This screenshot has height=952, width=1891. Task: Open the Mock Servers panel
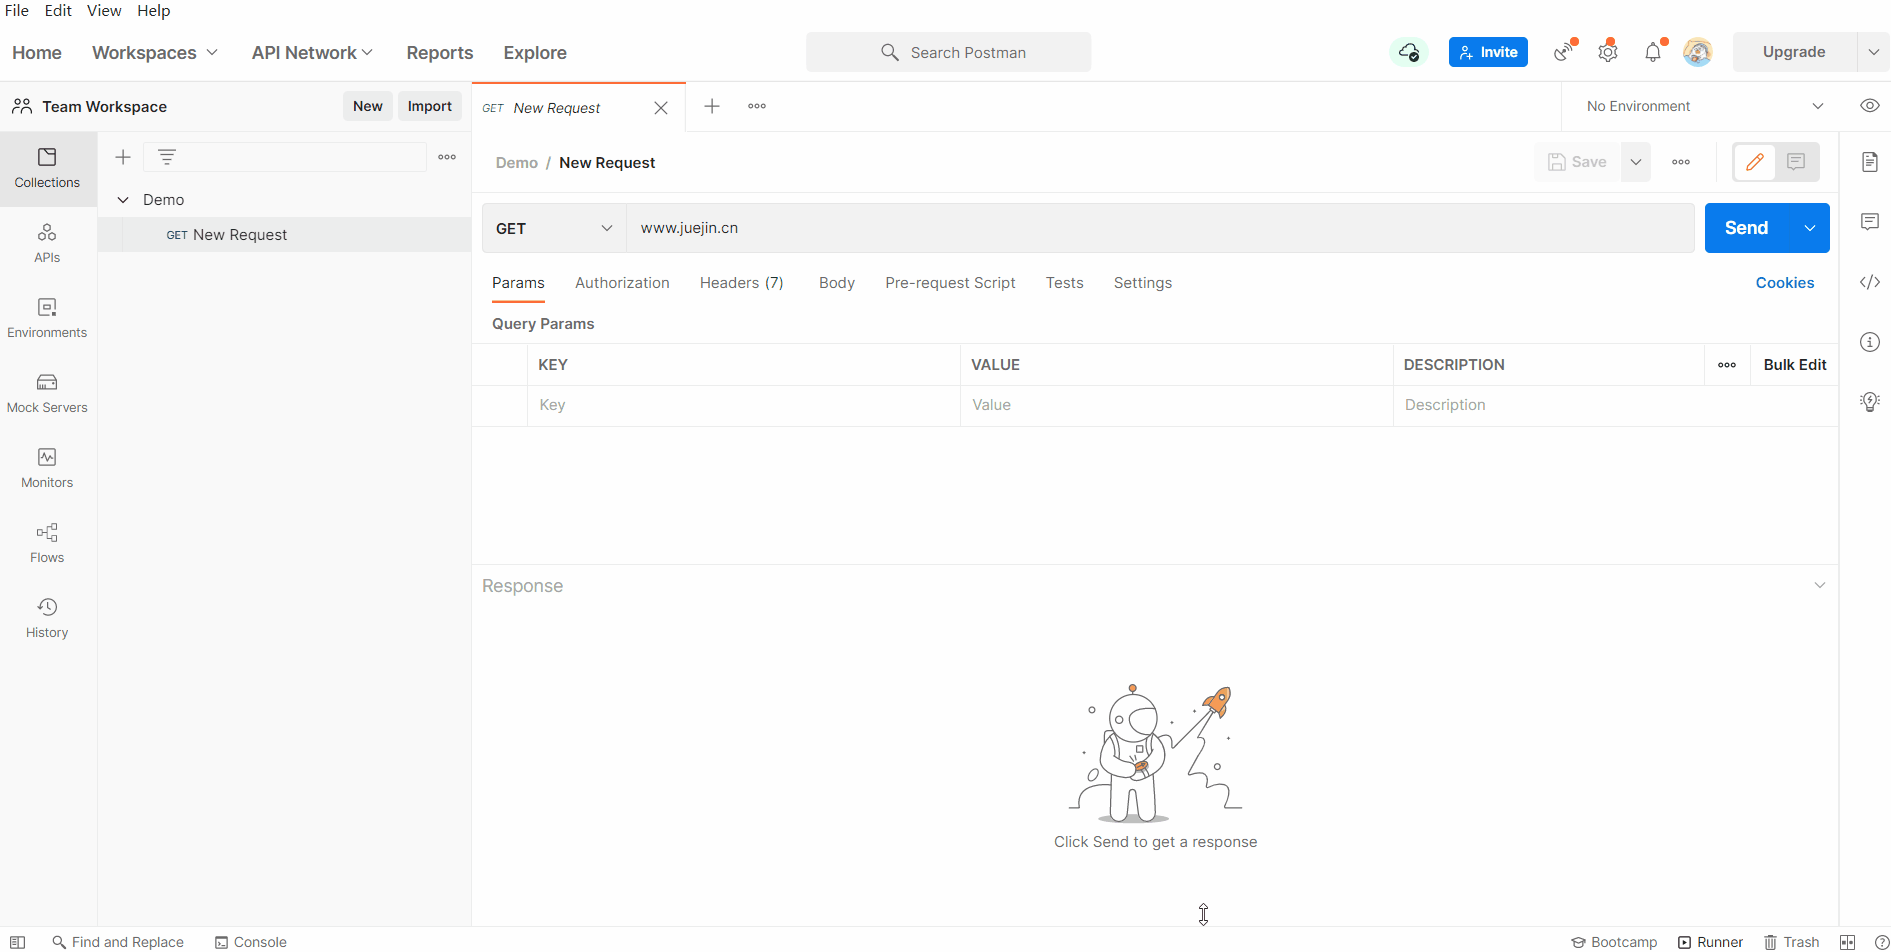click(47, 390)
